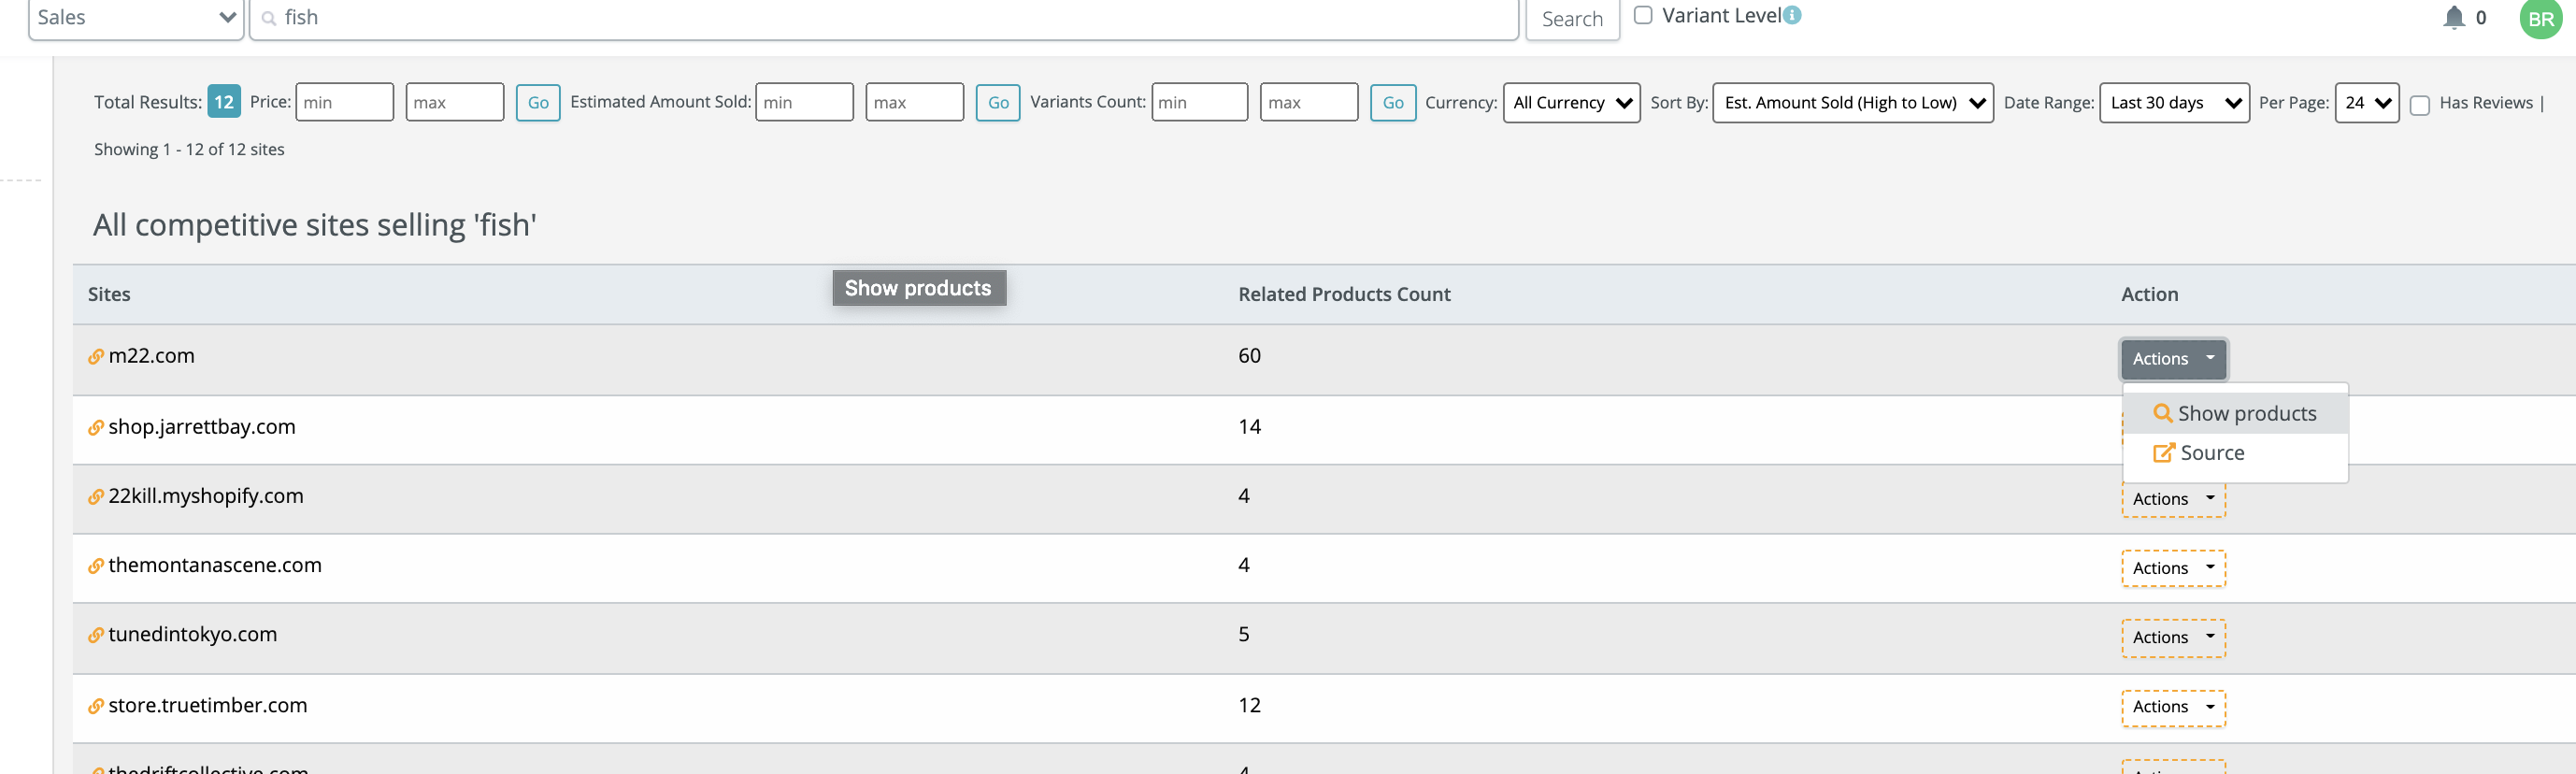This screenshot has height=774, width=2576.
Task: Open the shop.jarrettbay.com site link
Action: click(202, 427)
